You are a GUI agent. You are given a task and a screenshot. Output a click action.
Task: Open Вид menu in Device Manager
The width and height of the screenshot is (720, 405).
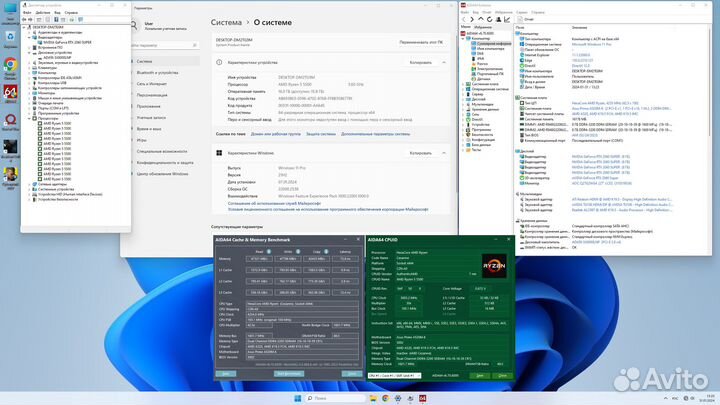coord(57,13)
